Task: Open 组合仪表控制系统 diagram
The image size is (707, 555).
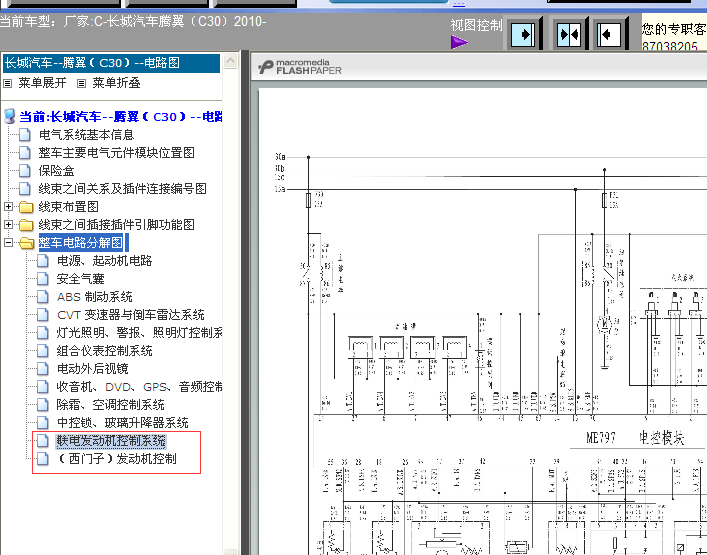Action: click(x=105, y=351)
